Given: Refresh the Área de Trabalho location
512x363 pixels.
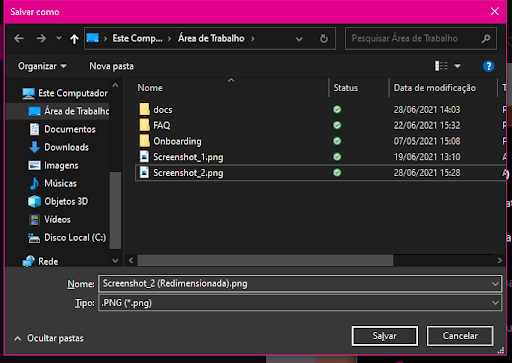Looking at the screenshot, I should tap(324, 39).
